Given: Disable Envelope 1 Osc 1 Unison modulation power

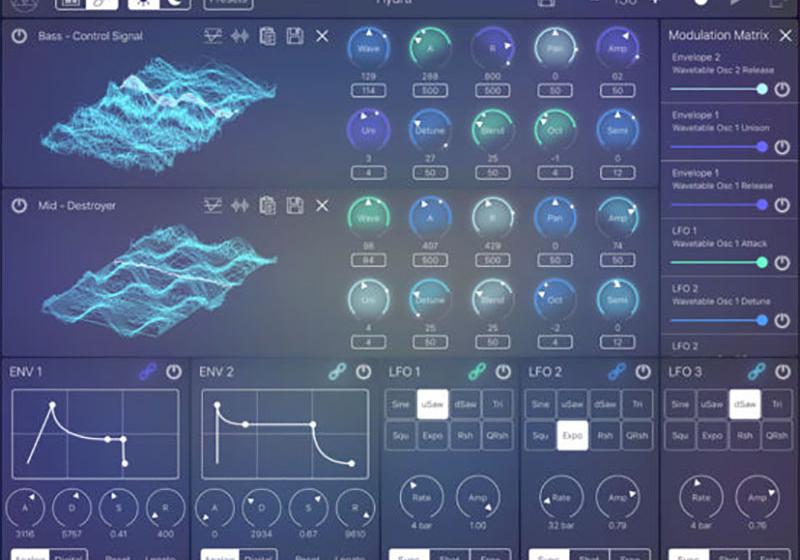Looking at the screenshot, I should (782, 147).
